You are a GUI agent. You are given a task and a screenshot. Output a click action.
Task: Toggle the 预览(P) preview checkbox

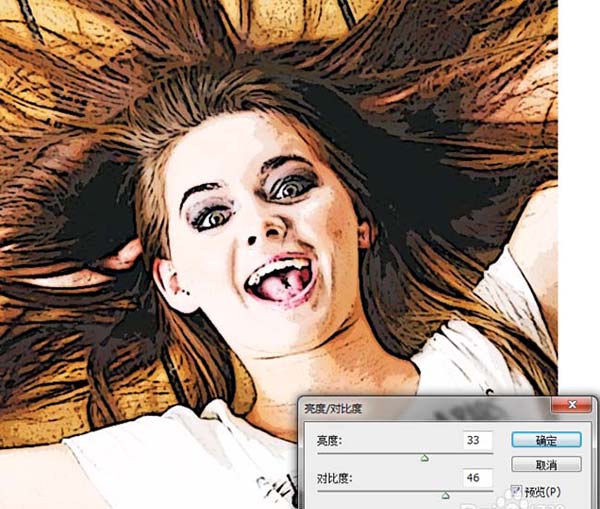[517, 490]
